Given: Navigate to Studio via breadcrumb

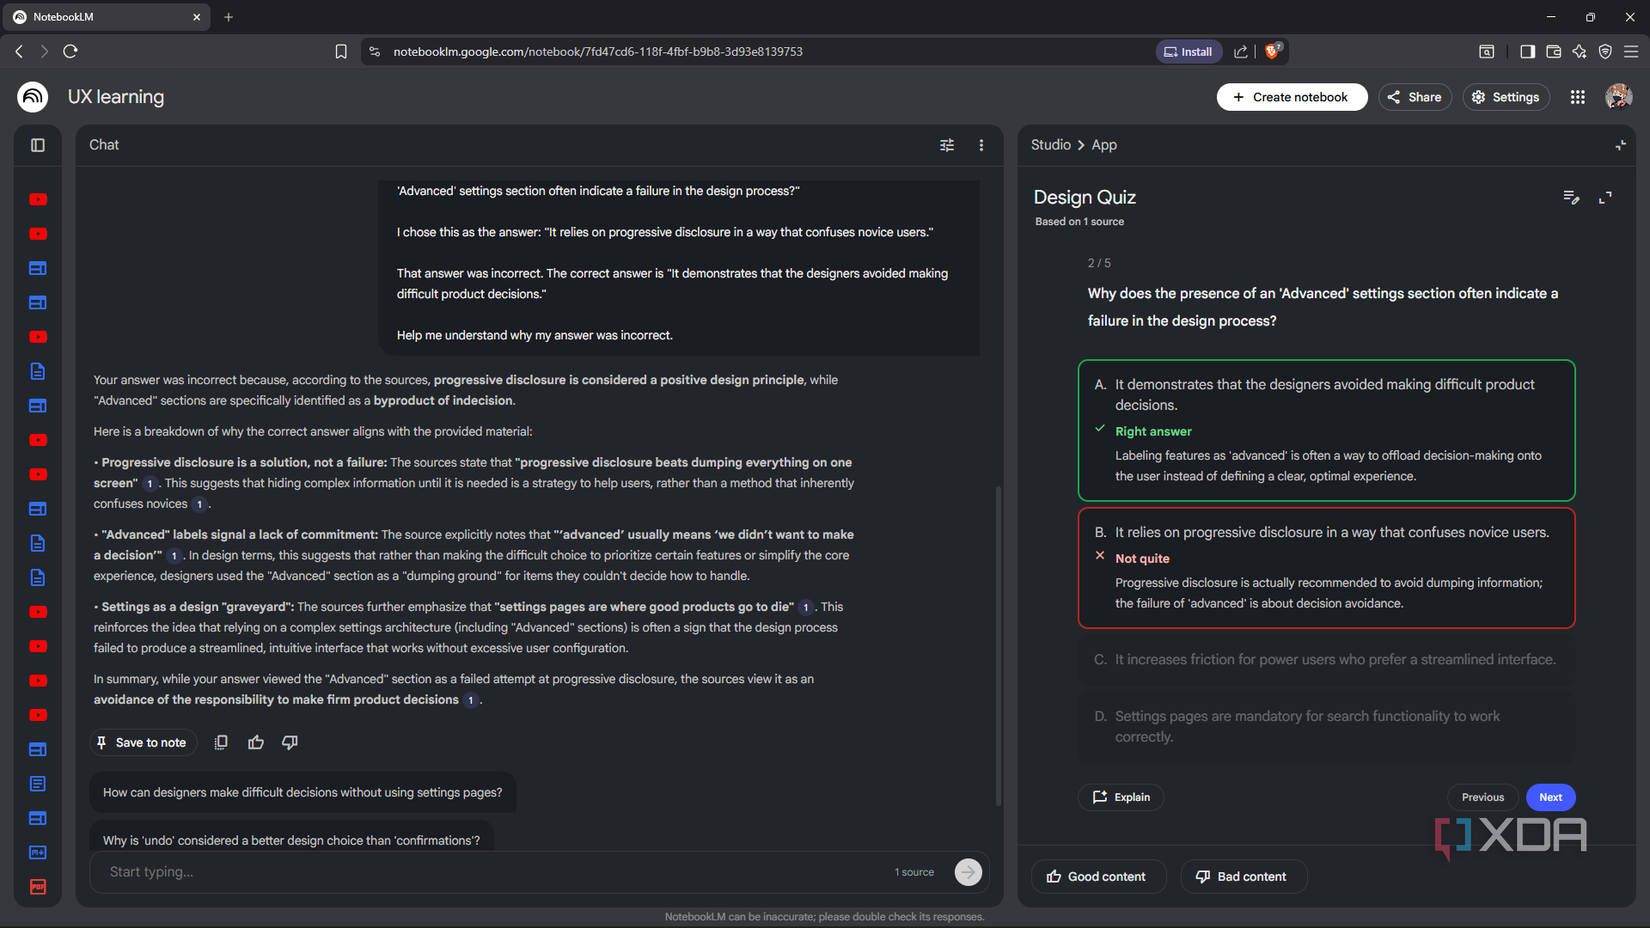Looking at the screenshot, I should point(1051,144).
